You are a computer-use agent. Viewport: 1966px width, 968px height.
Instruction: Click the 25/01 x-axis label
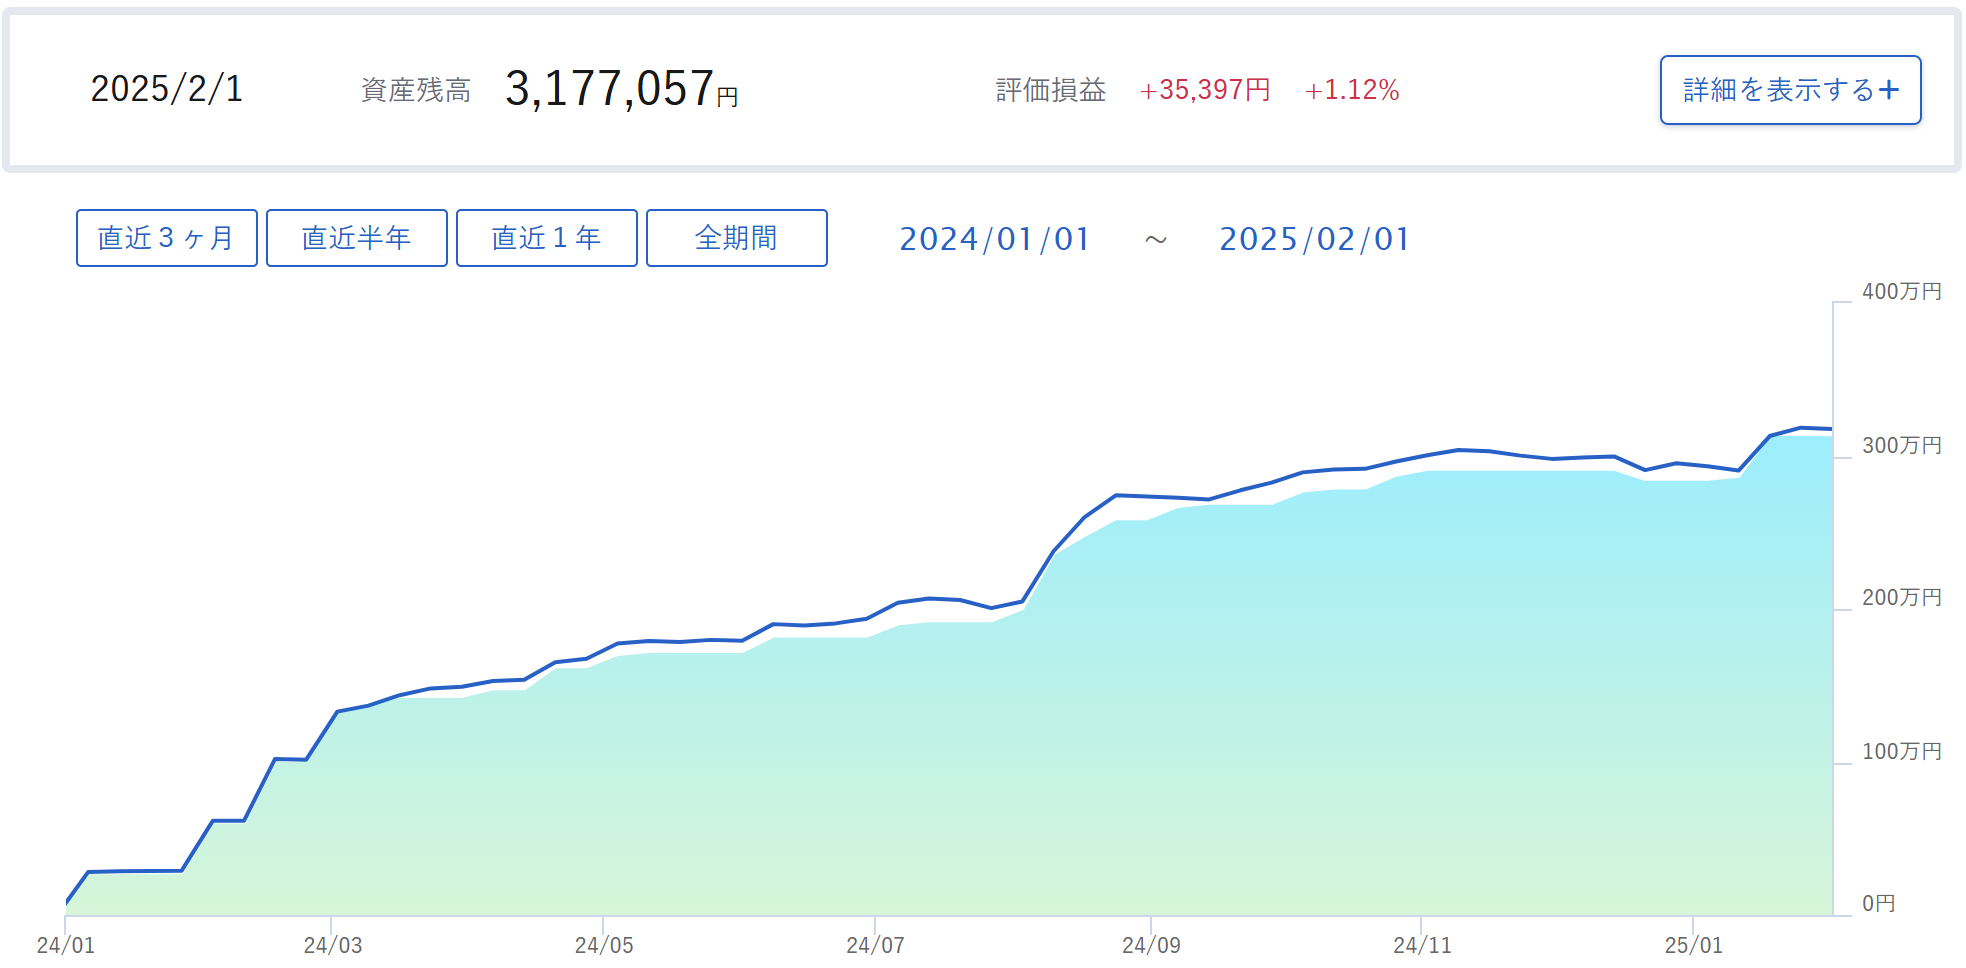coord(1693,945)
